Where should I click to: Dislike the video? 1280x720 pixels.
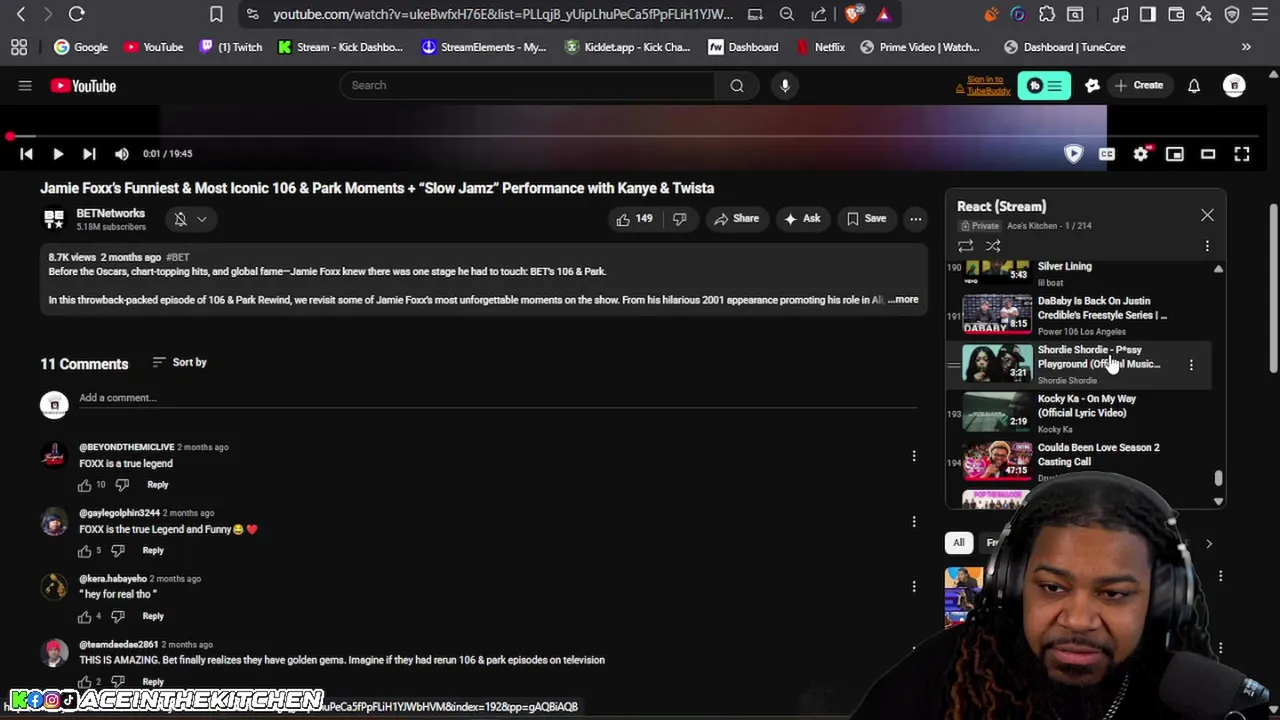point(679,219)
